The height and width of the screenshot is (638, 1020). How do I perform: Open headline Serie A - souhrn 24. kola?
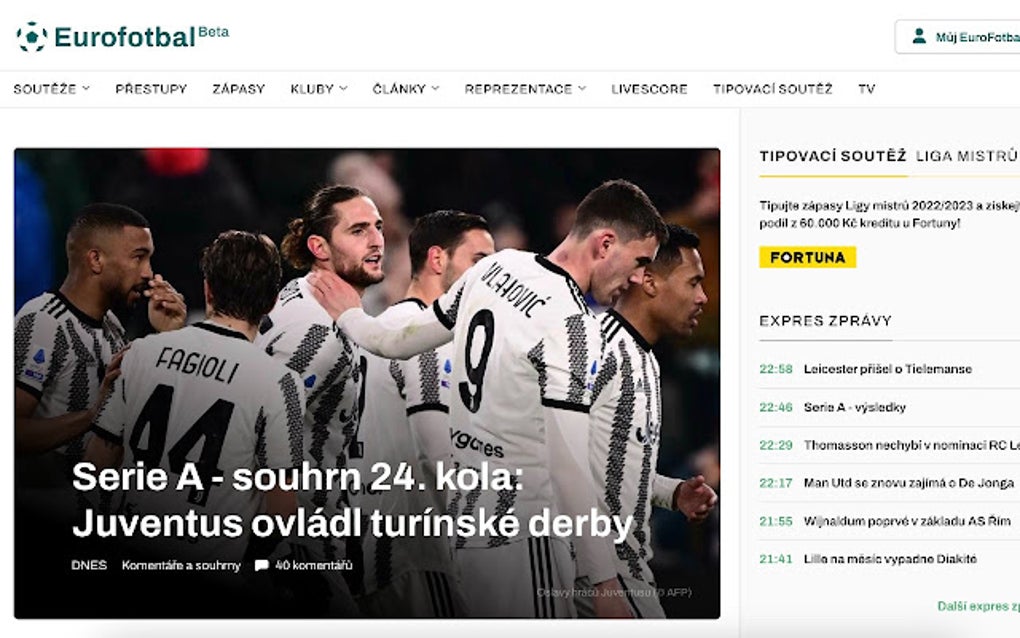(x=352, y=500)
